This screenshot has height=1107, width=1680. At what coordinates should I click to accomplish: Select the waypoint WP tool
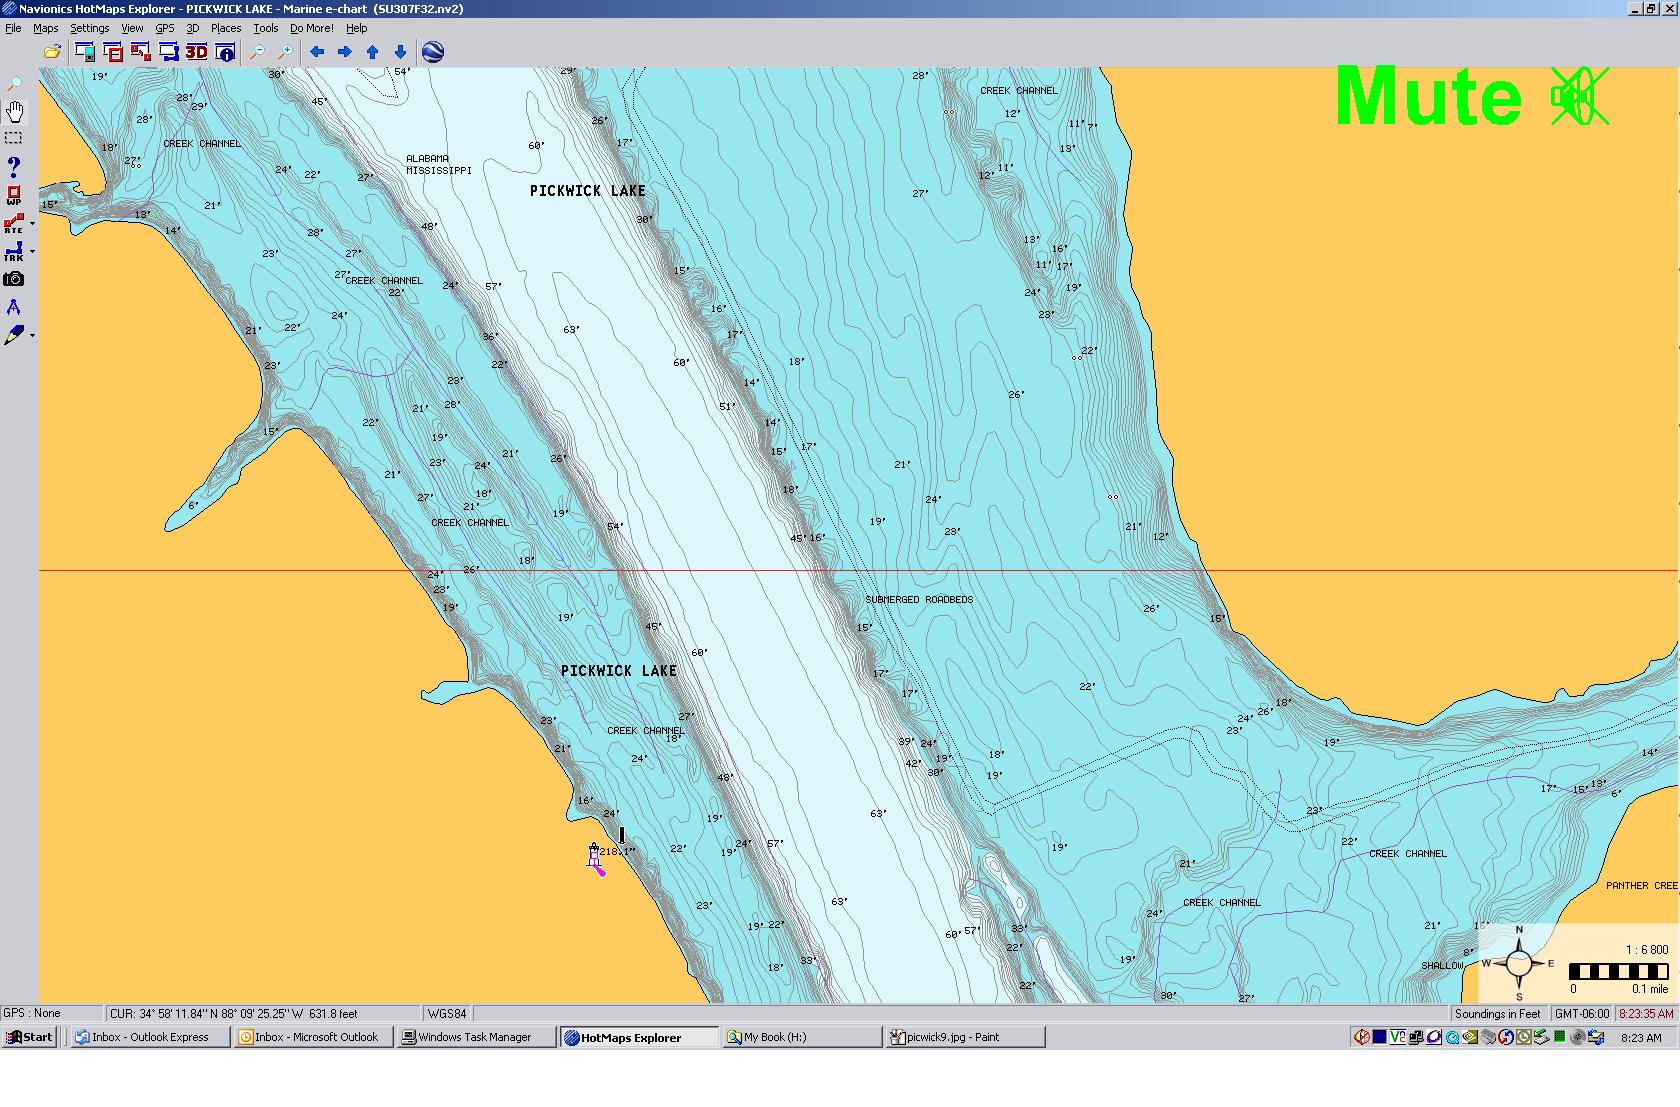tap(14, 195)
